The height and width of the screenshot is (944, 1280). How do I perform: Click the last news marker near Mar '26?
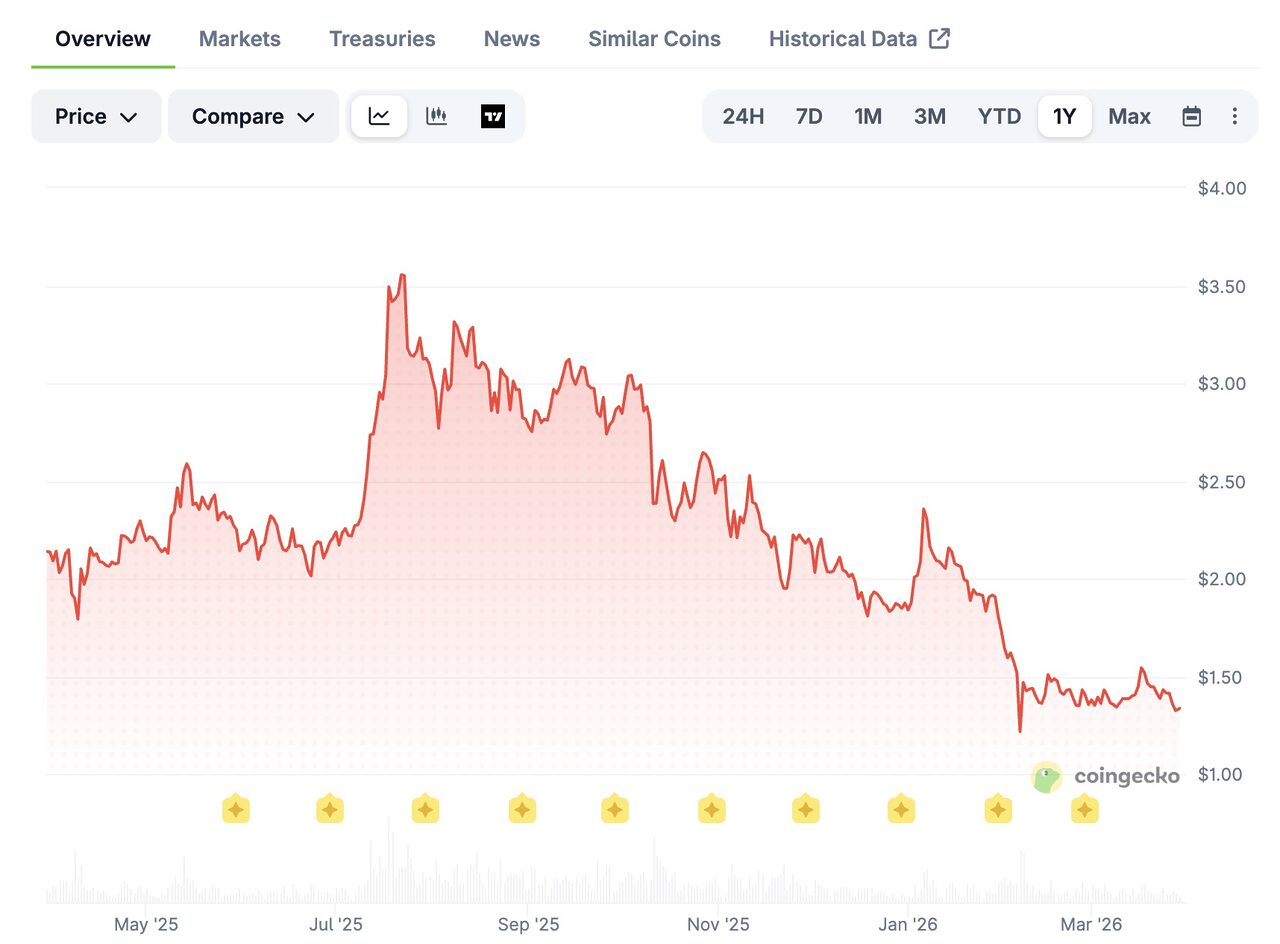pyautogui.click(x=1085, y=809)
